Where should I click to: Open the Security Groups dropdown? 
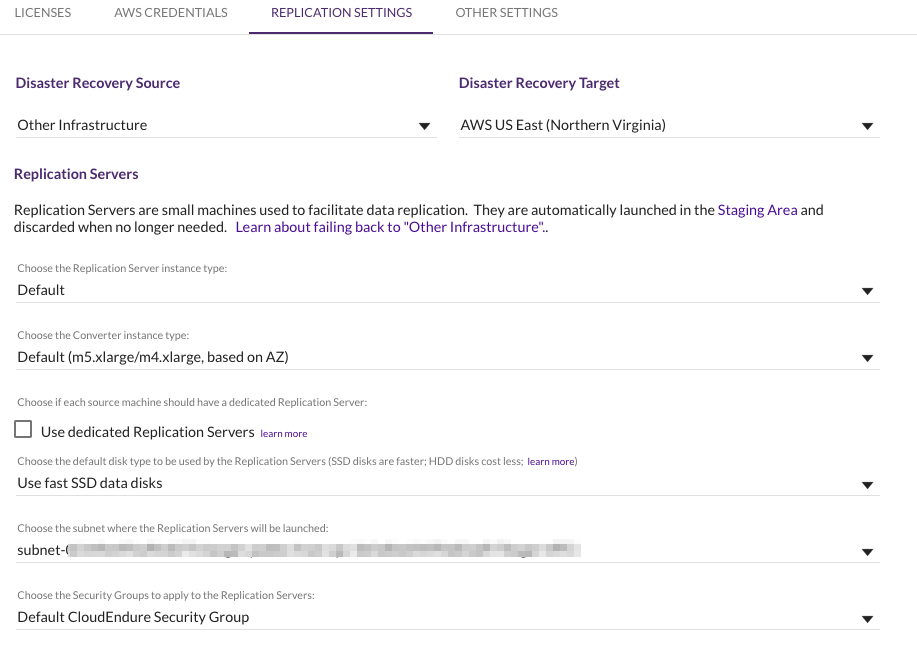(447, 617)
